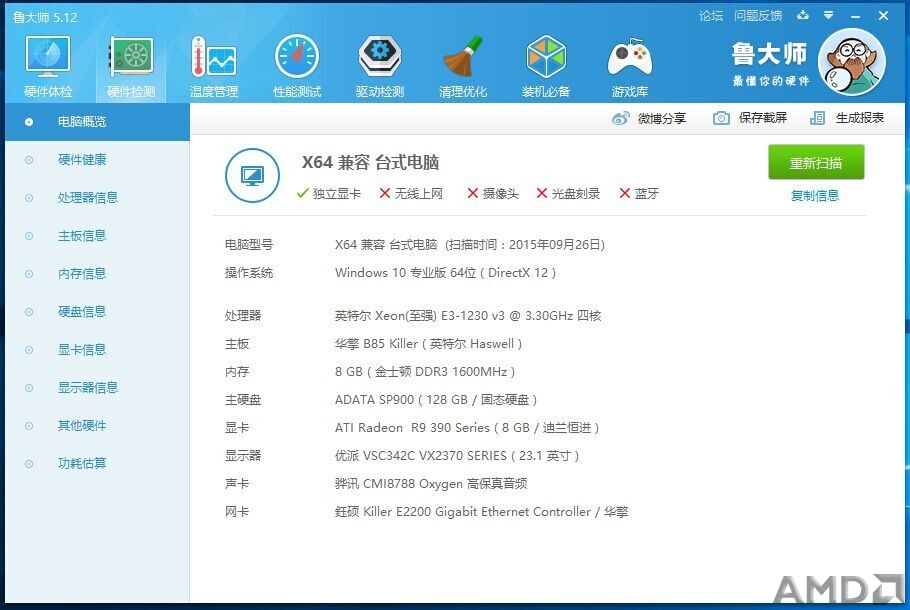Click 8 GB 金士顿 DDR3 memory value
This screenshot has height=610, width=910.
425,372
